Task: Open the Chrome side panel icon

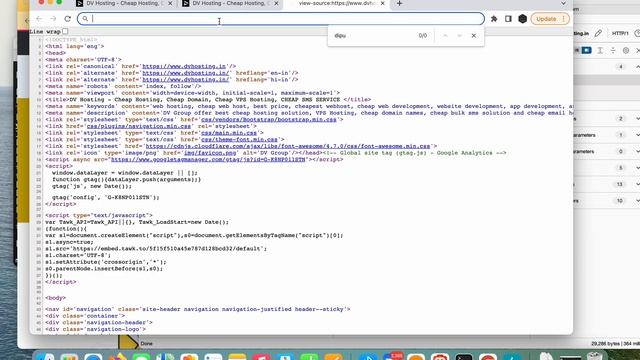Action: (508, 19)
